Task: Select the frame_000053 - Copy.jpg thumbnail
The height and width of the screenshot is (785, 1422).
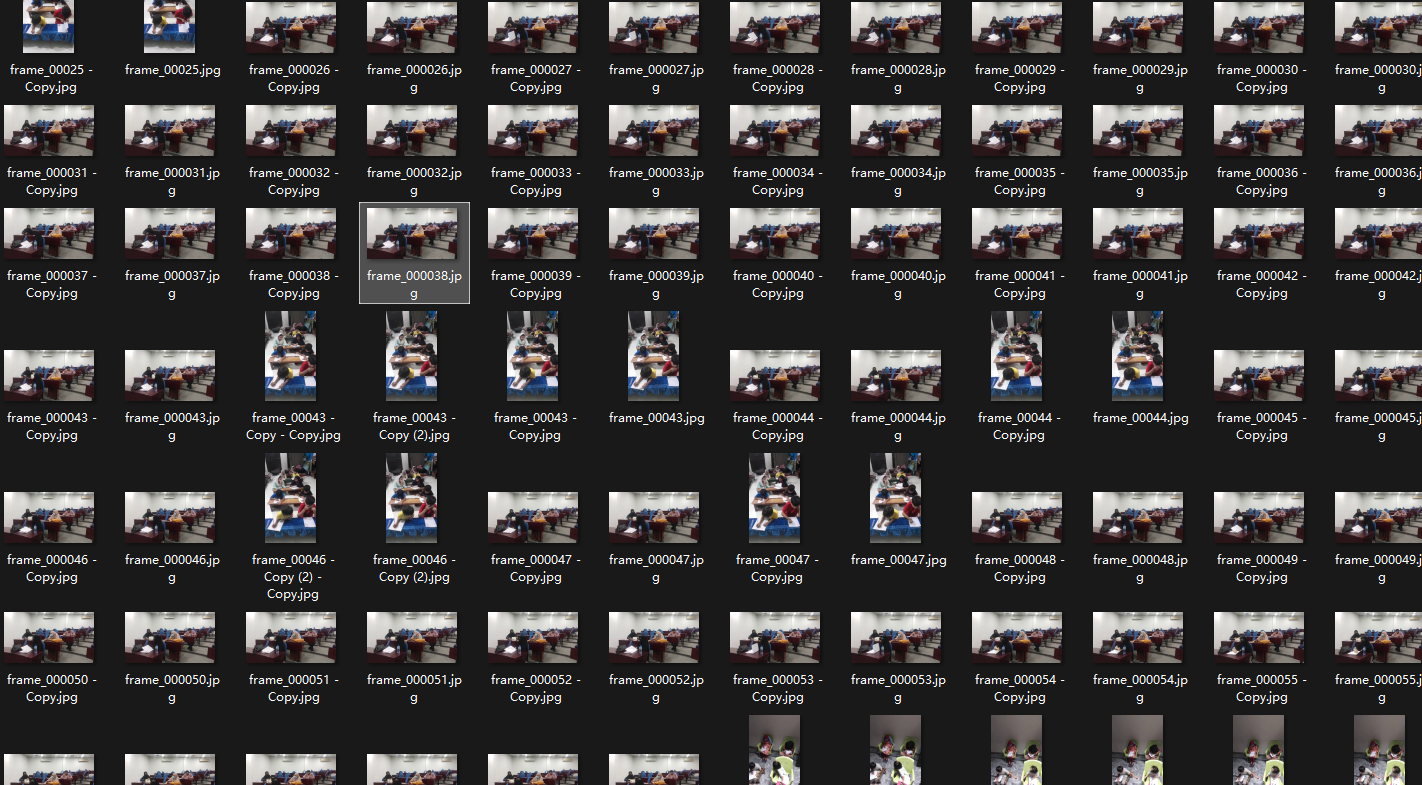Action: tap(775, 637)
